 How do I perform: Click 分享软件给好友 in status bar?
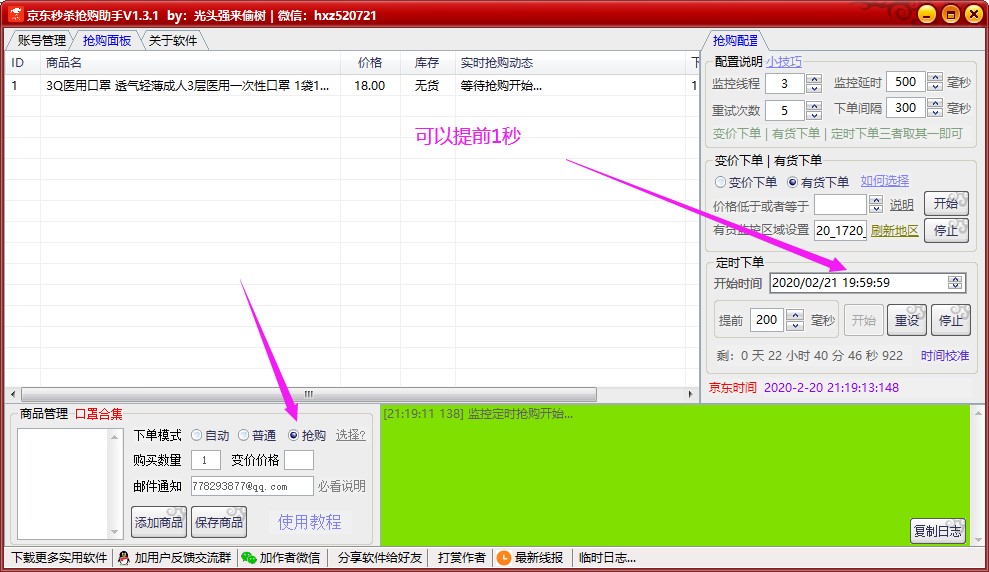380,557
